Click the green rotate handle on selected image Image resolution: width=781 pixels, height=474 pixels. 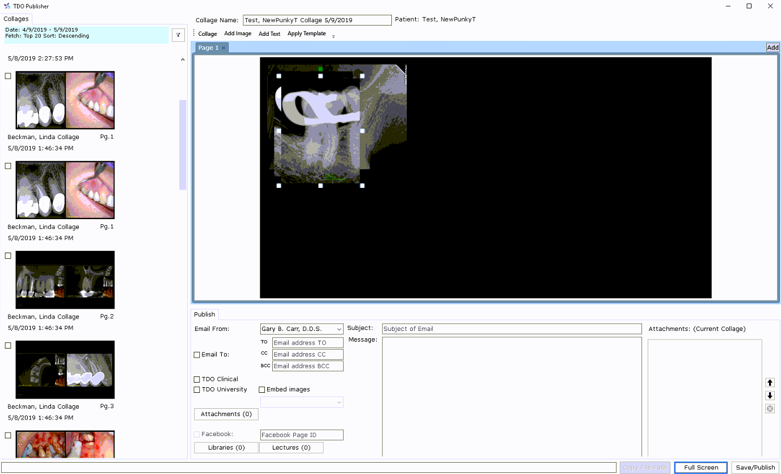(x=320, y=69)
